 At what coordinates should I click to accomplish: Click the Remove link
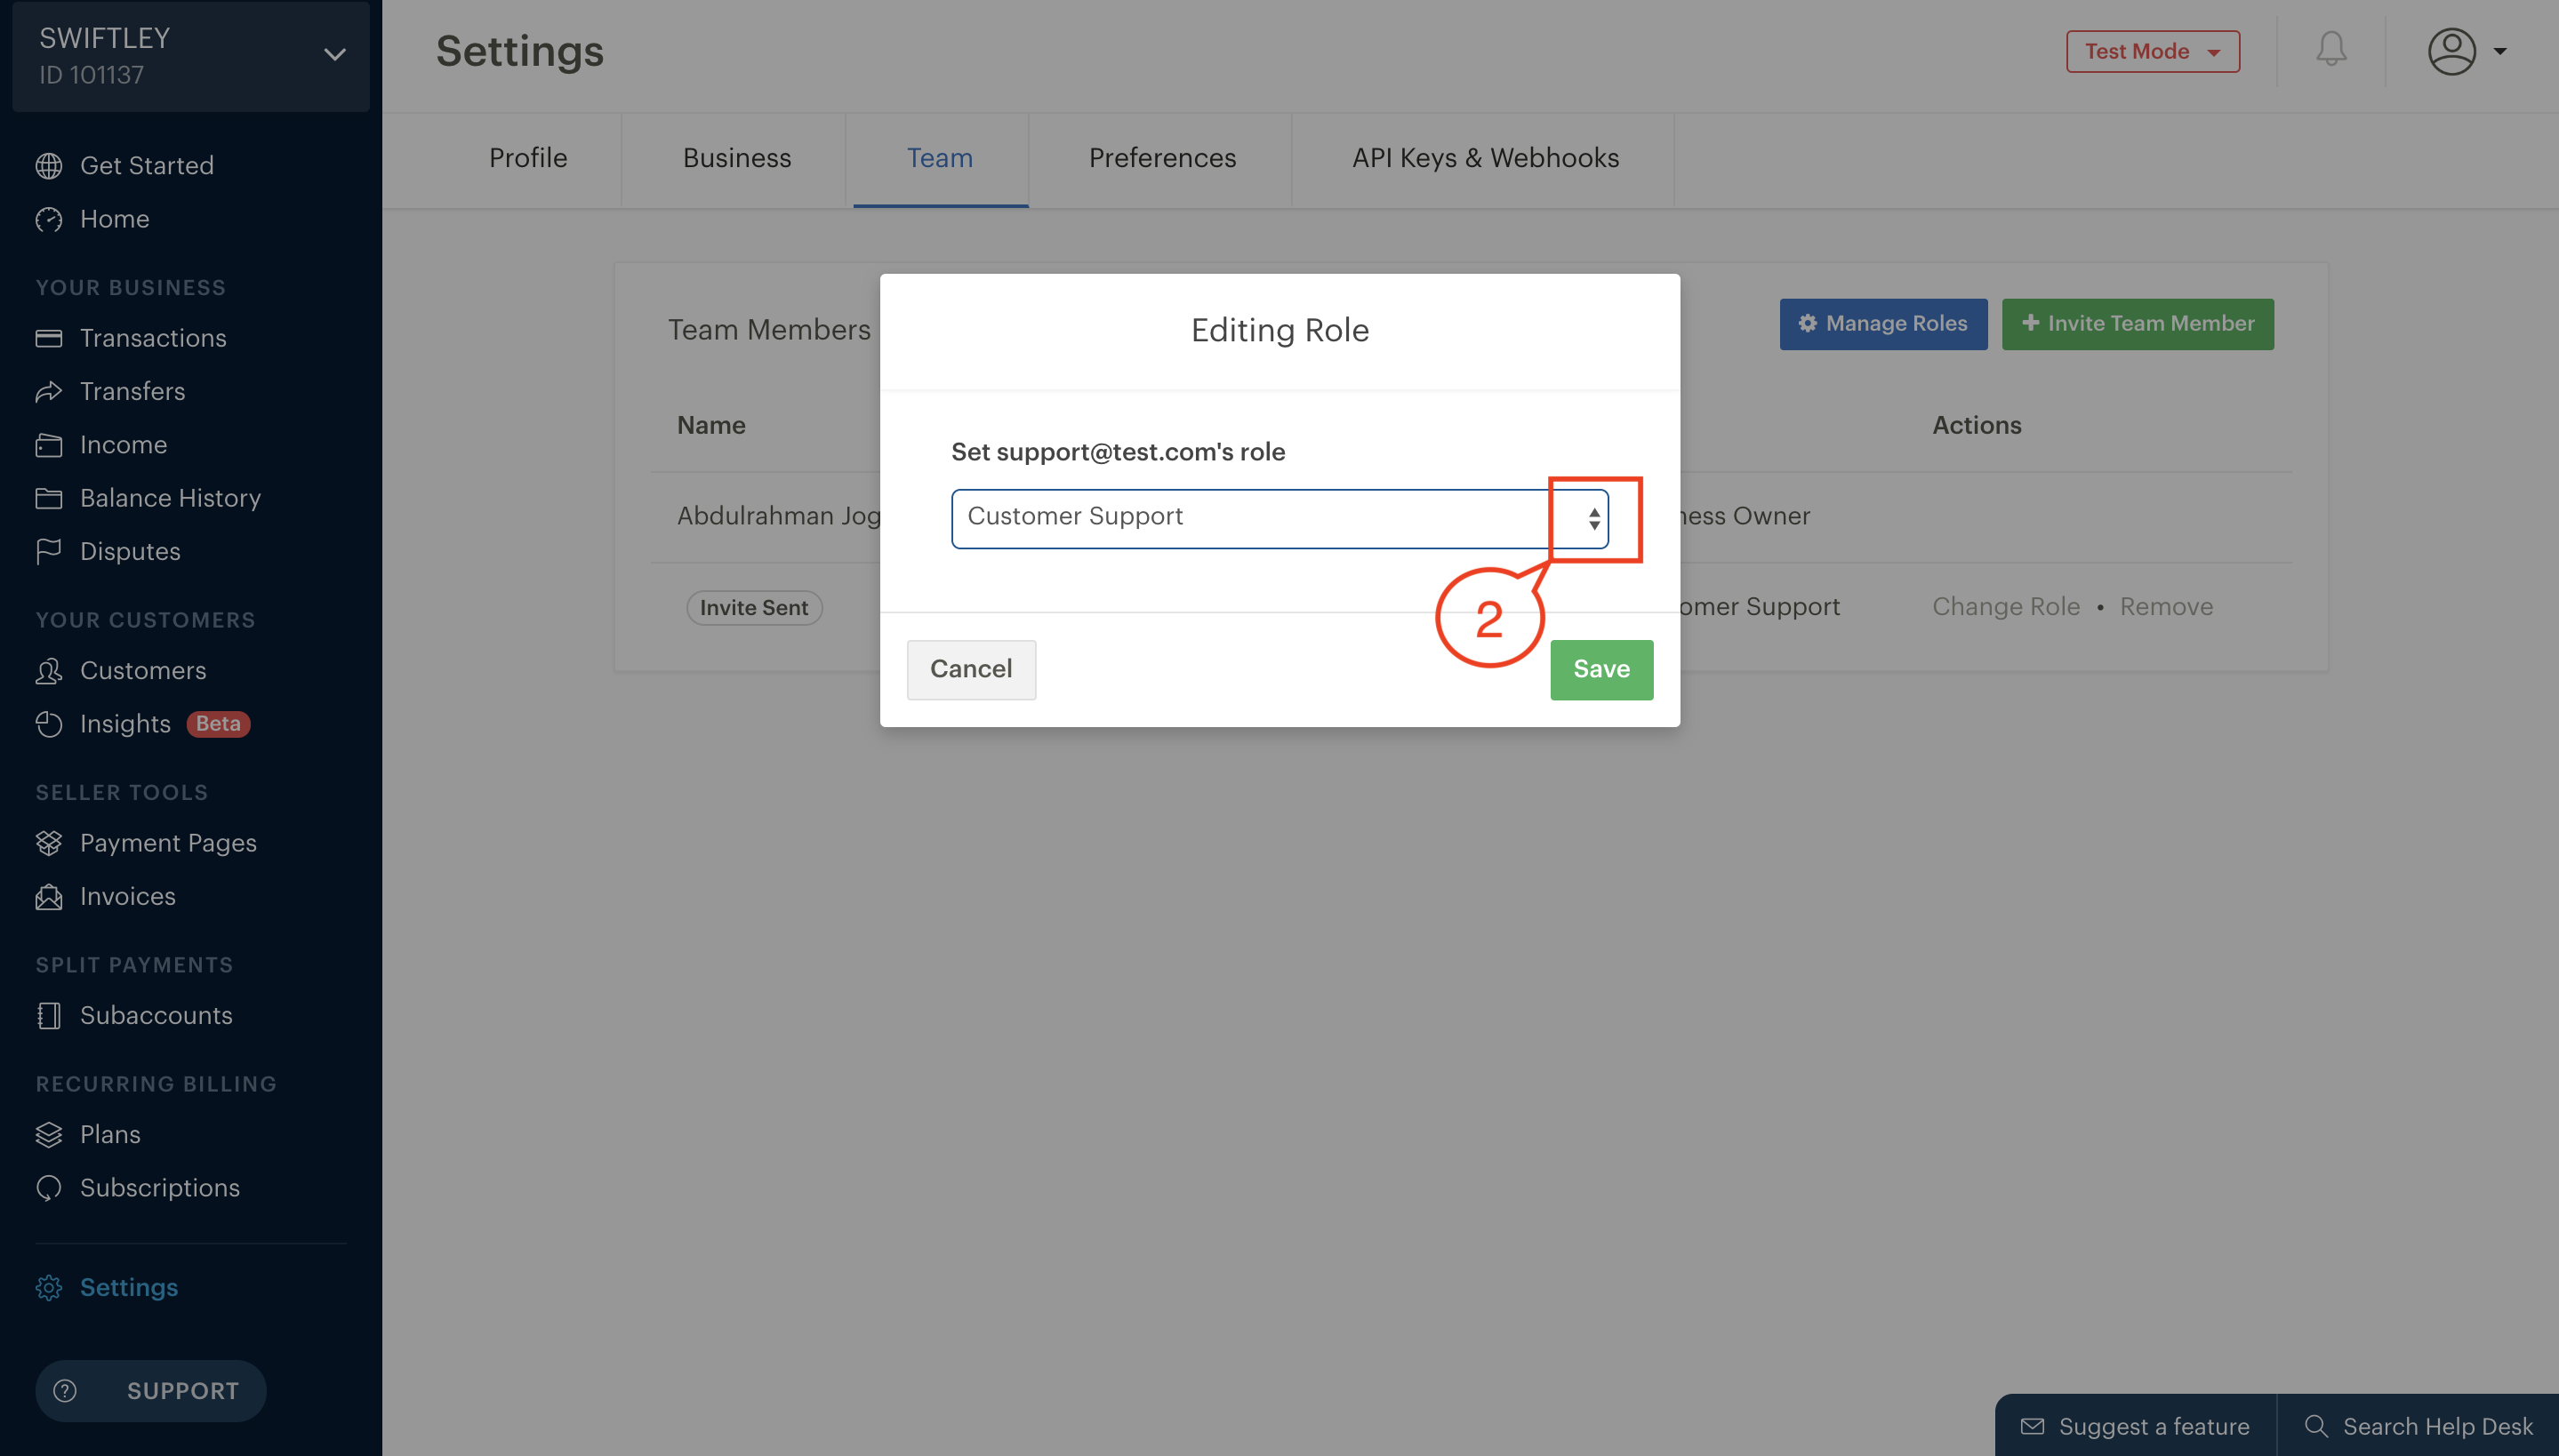click(x=2166, y=607)
